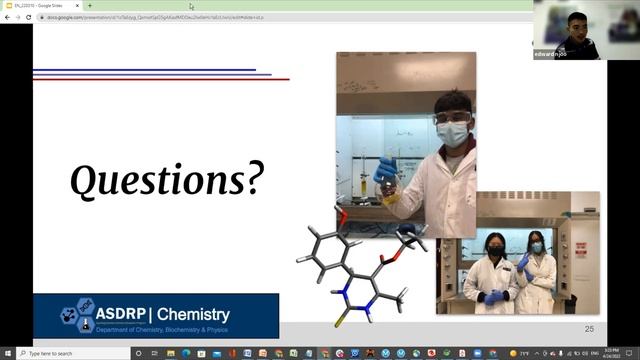
Task: Open the Windows Start menu
Action: coord(7,353)
